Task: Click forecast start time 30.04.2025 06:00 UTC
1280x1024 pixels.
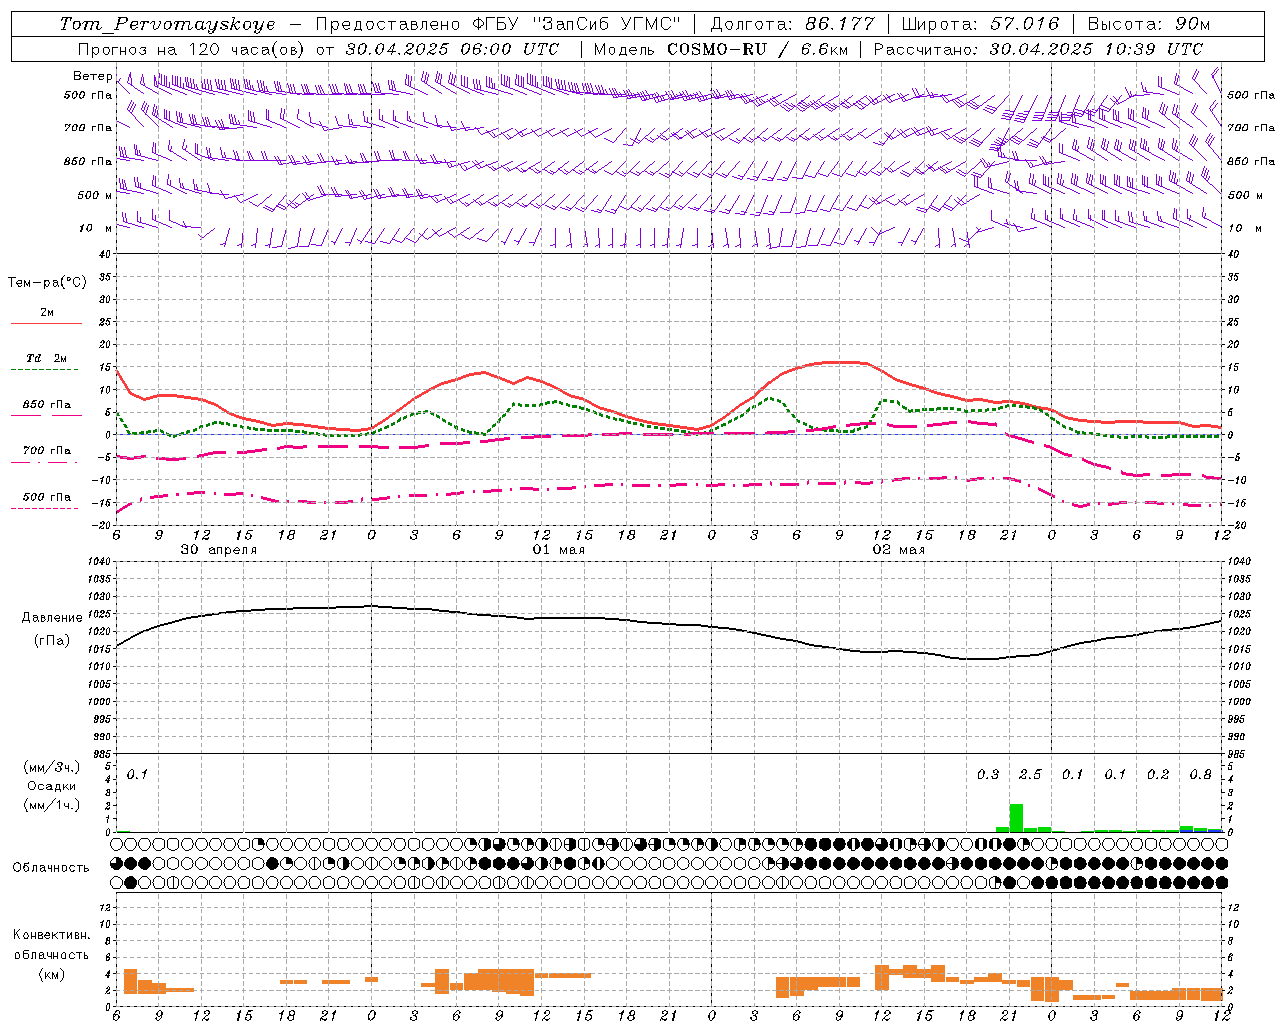Action: click(452, 49)
